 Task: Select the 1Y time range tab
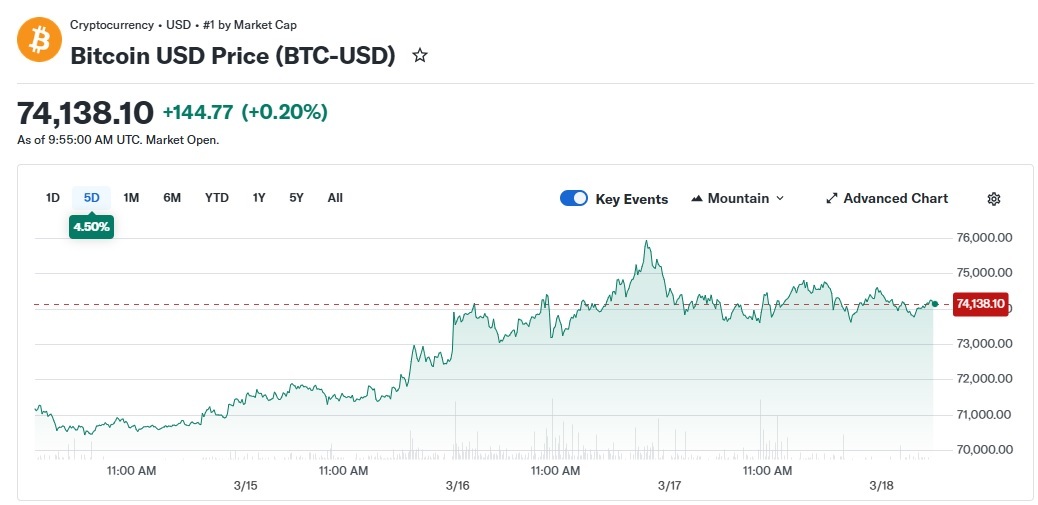(x=259, y=198)
